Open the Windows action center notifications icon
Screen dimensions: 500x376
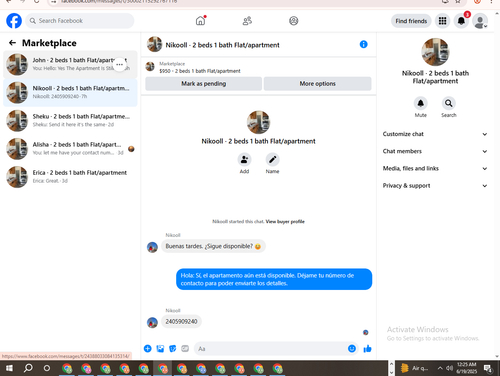point(488,368)
